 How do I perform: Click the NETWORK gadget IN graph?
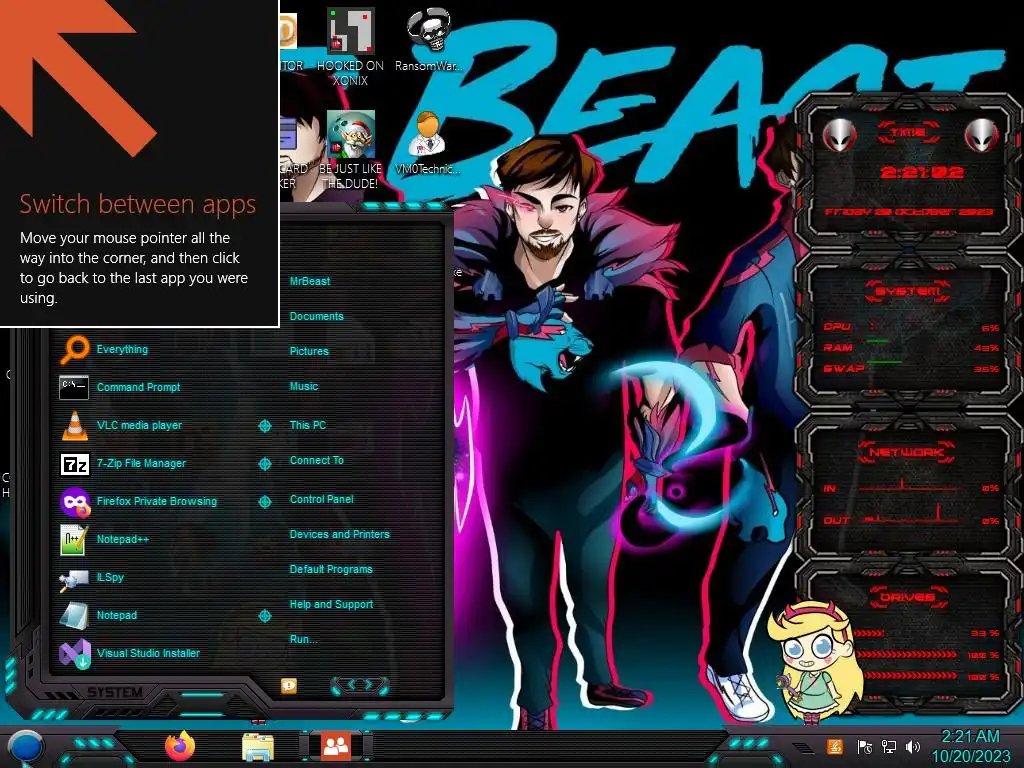click(911, 487)
